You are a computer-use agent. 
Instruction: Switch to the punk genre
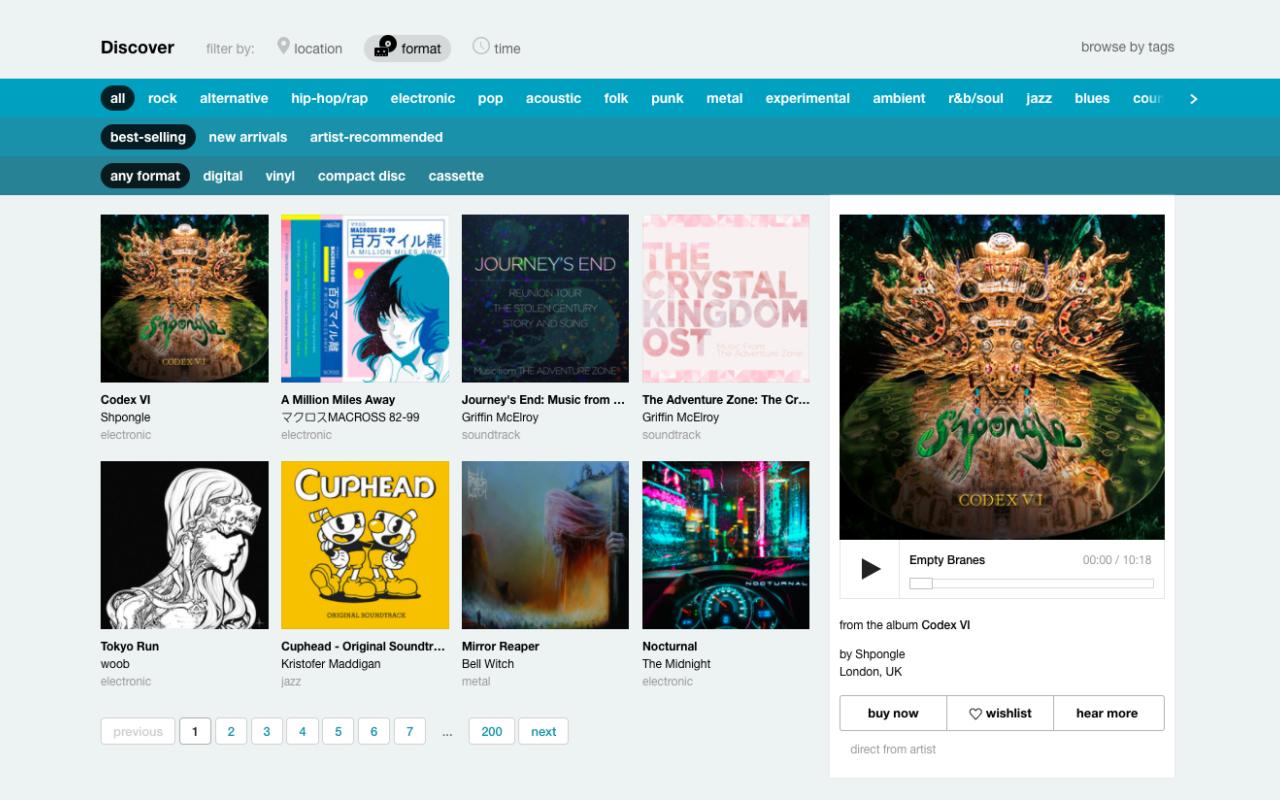(667, 98)
